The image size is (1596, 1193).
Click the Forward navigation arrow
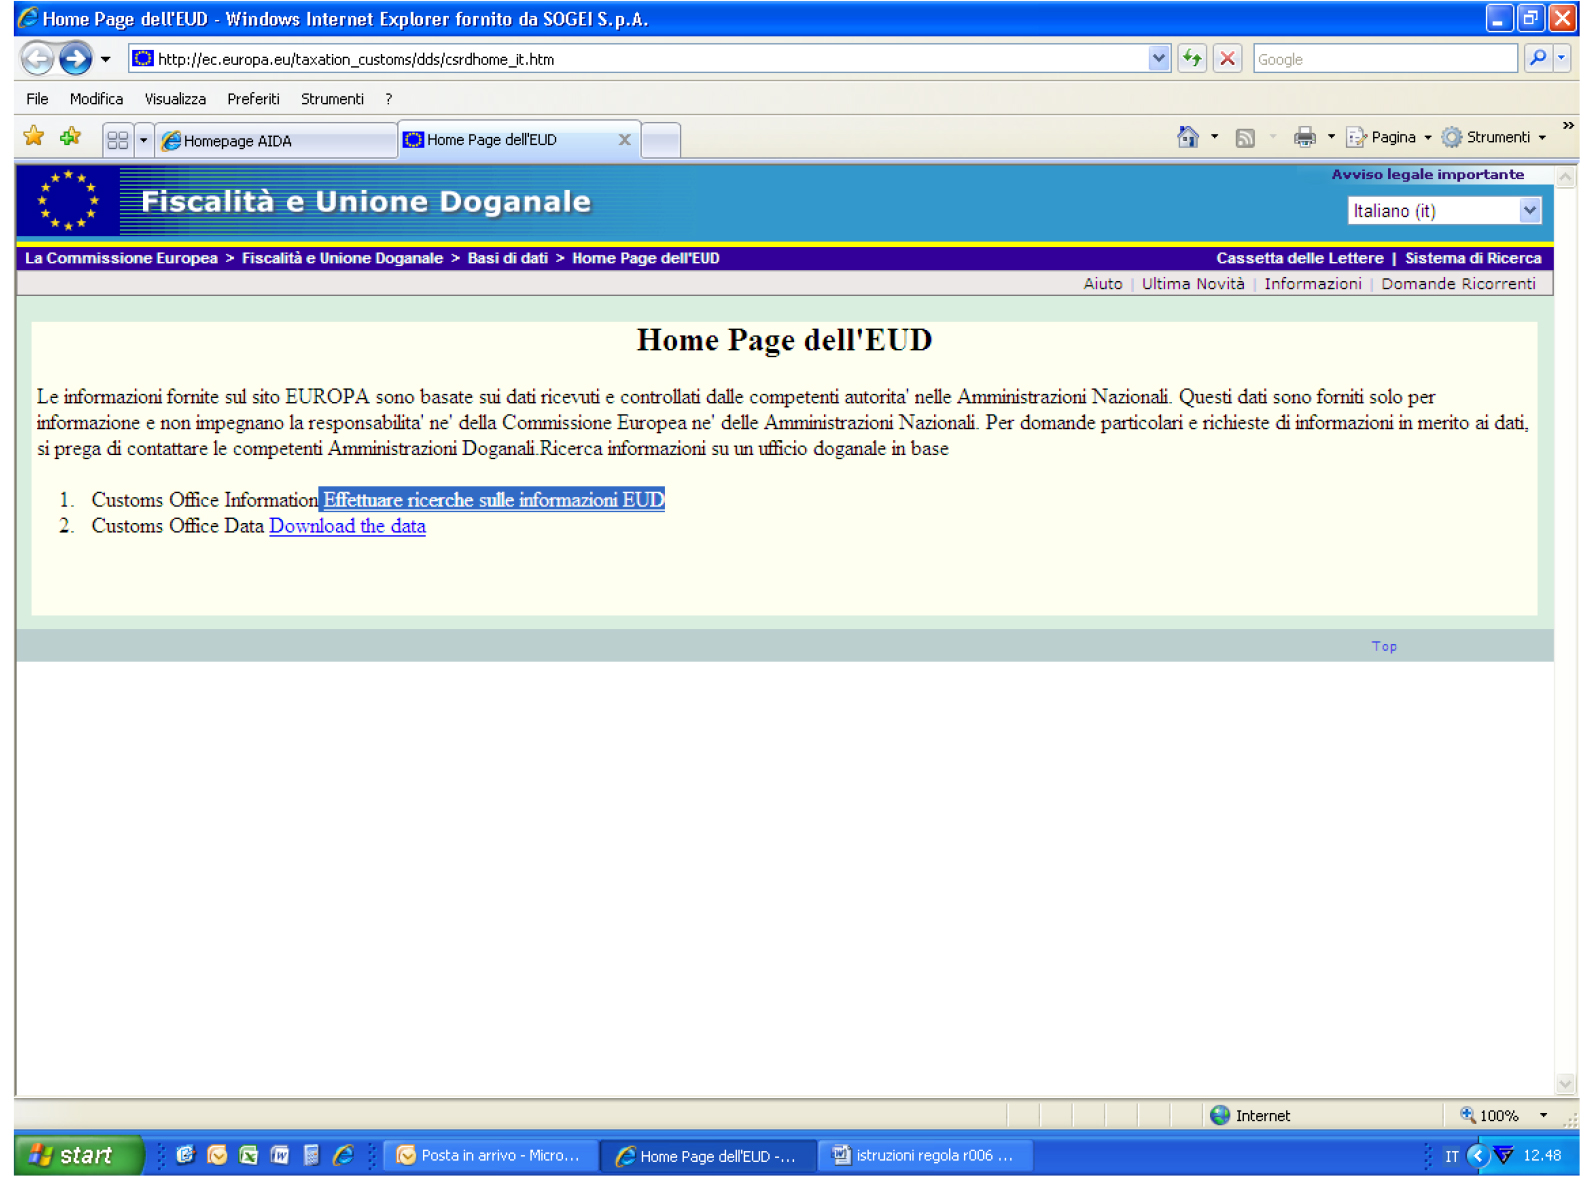(x=75, y=59)
